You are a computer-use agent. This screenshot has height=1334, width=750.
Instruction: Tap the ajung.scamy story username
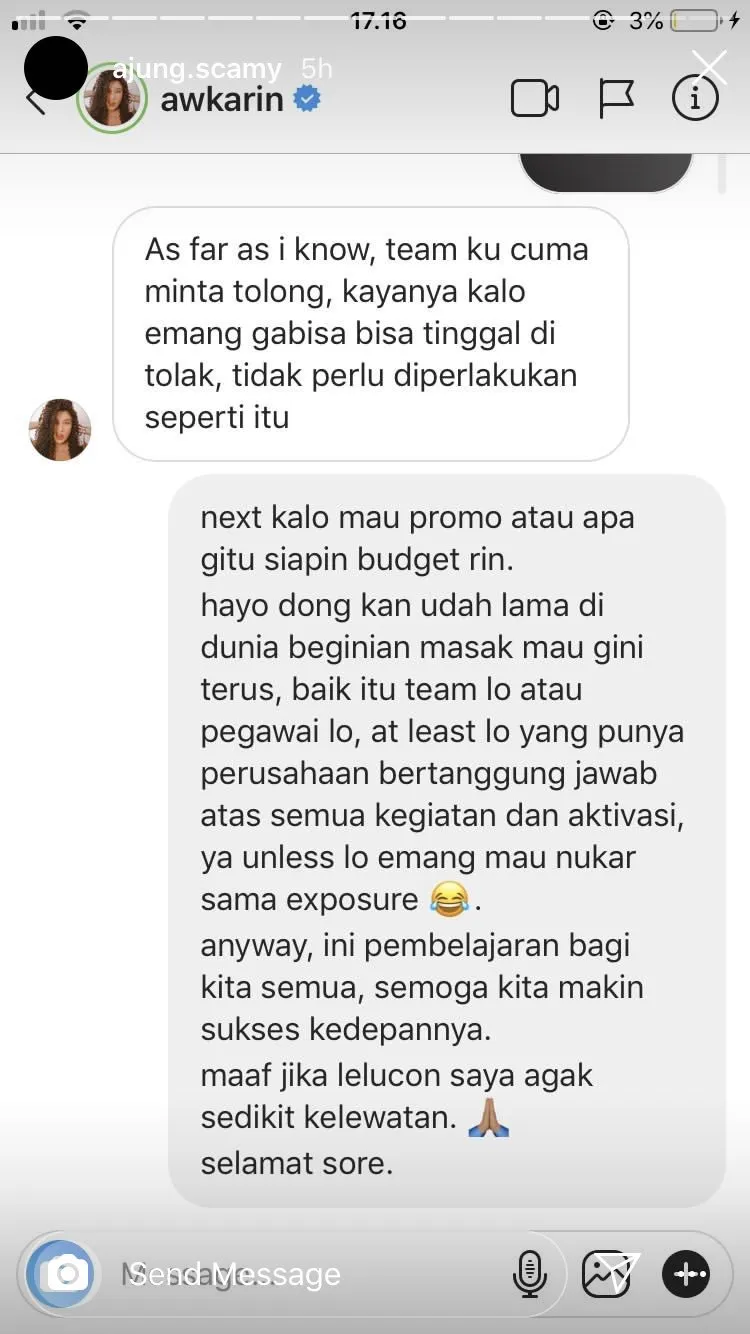tap(197, 69)
